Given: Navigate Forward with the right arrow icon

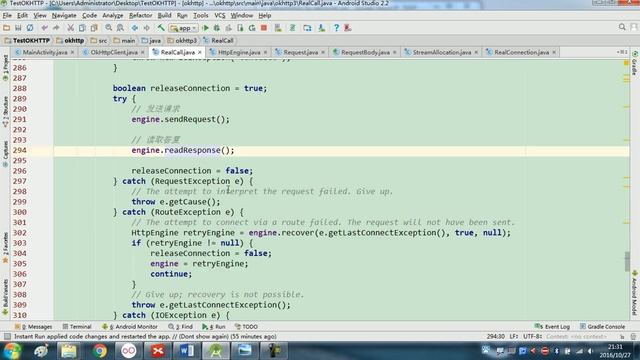Looking at the screenshot, I should [147, 28].
